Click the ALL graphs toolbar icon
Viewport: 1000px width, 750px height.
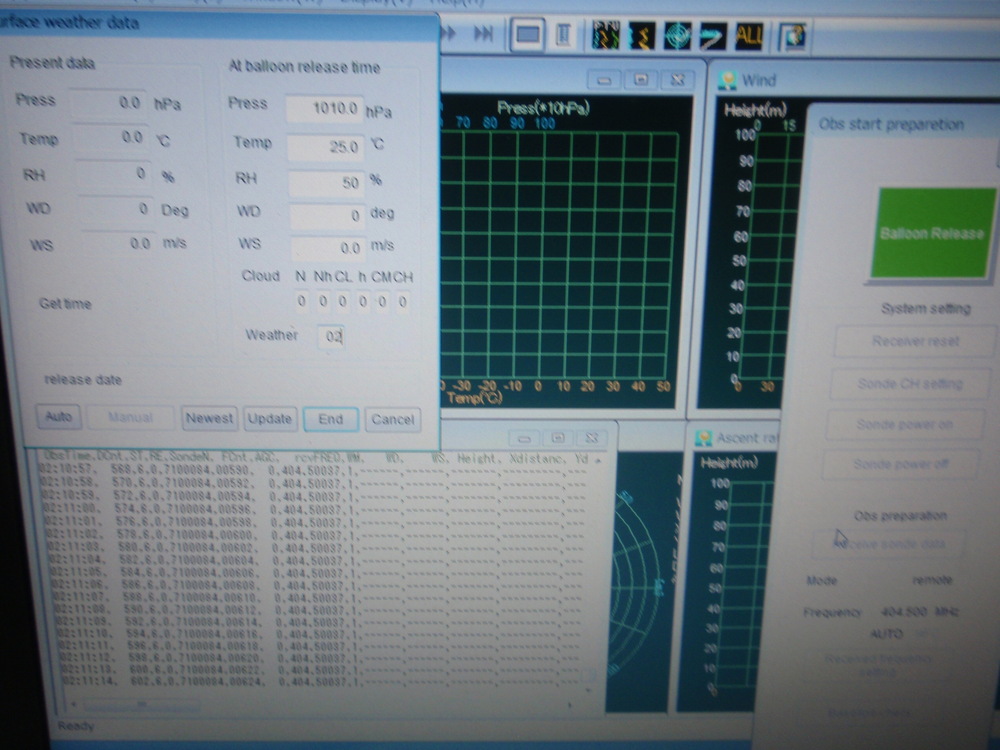748,36
